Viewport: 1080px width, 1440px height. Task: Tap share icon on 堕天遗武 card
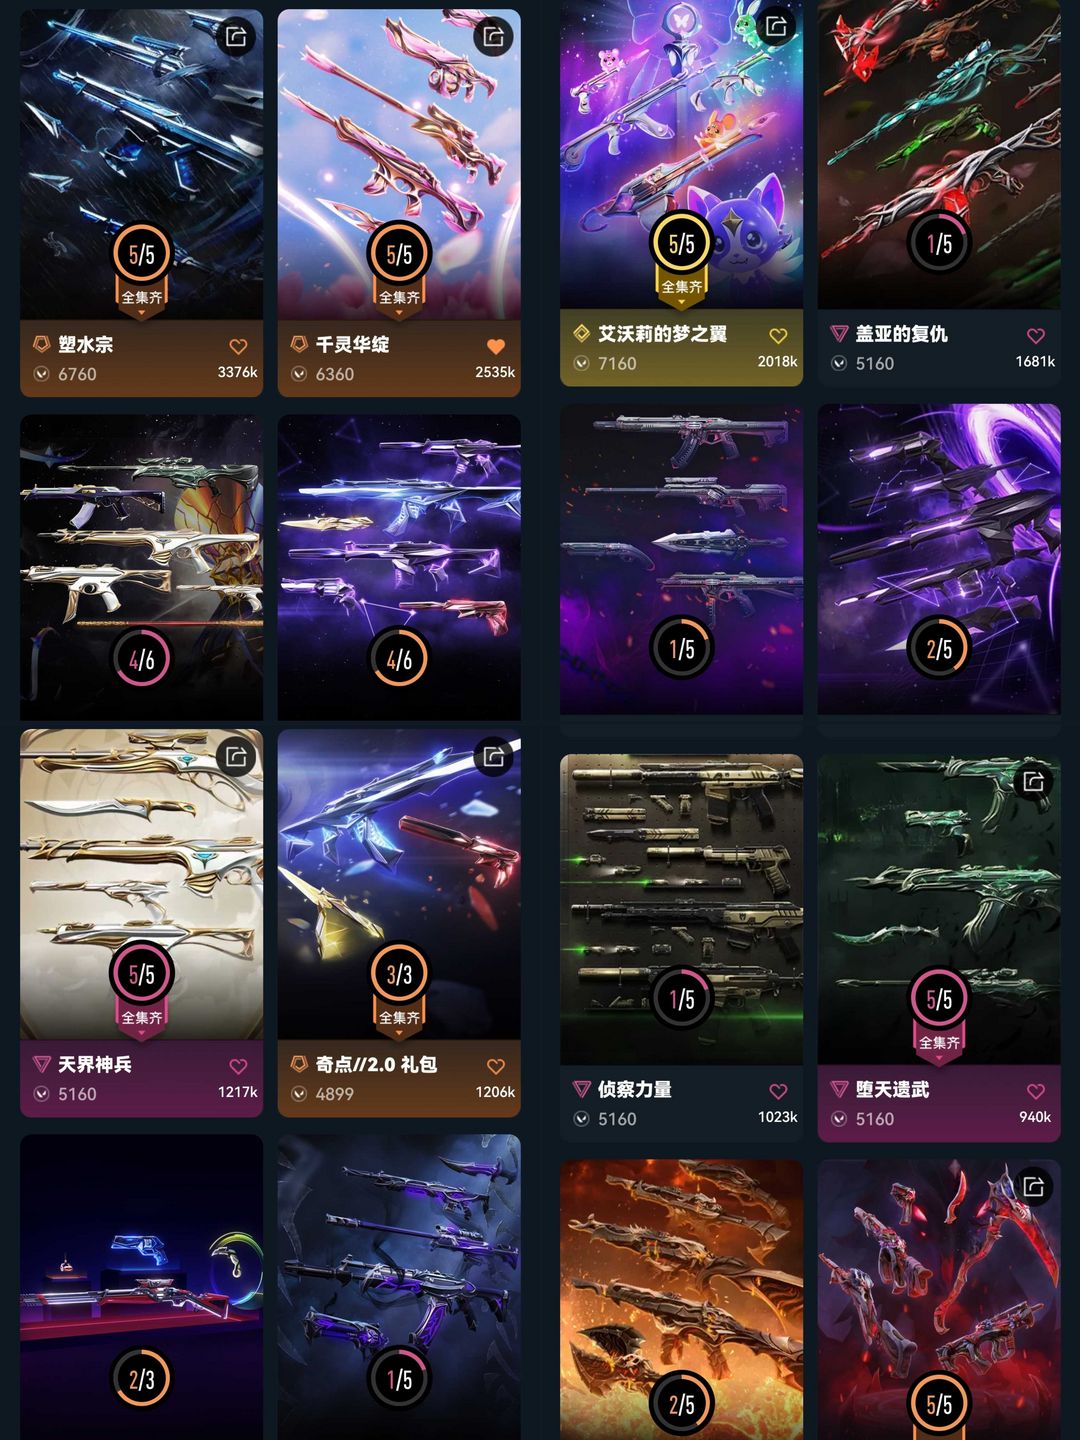pos(1034,781)
